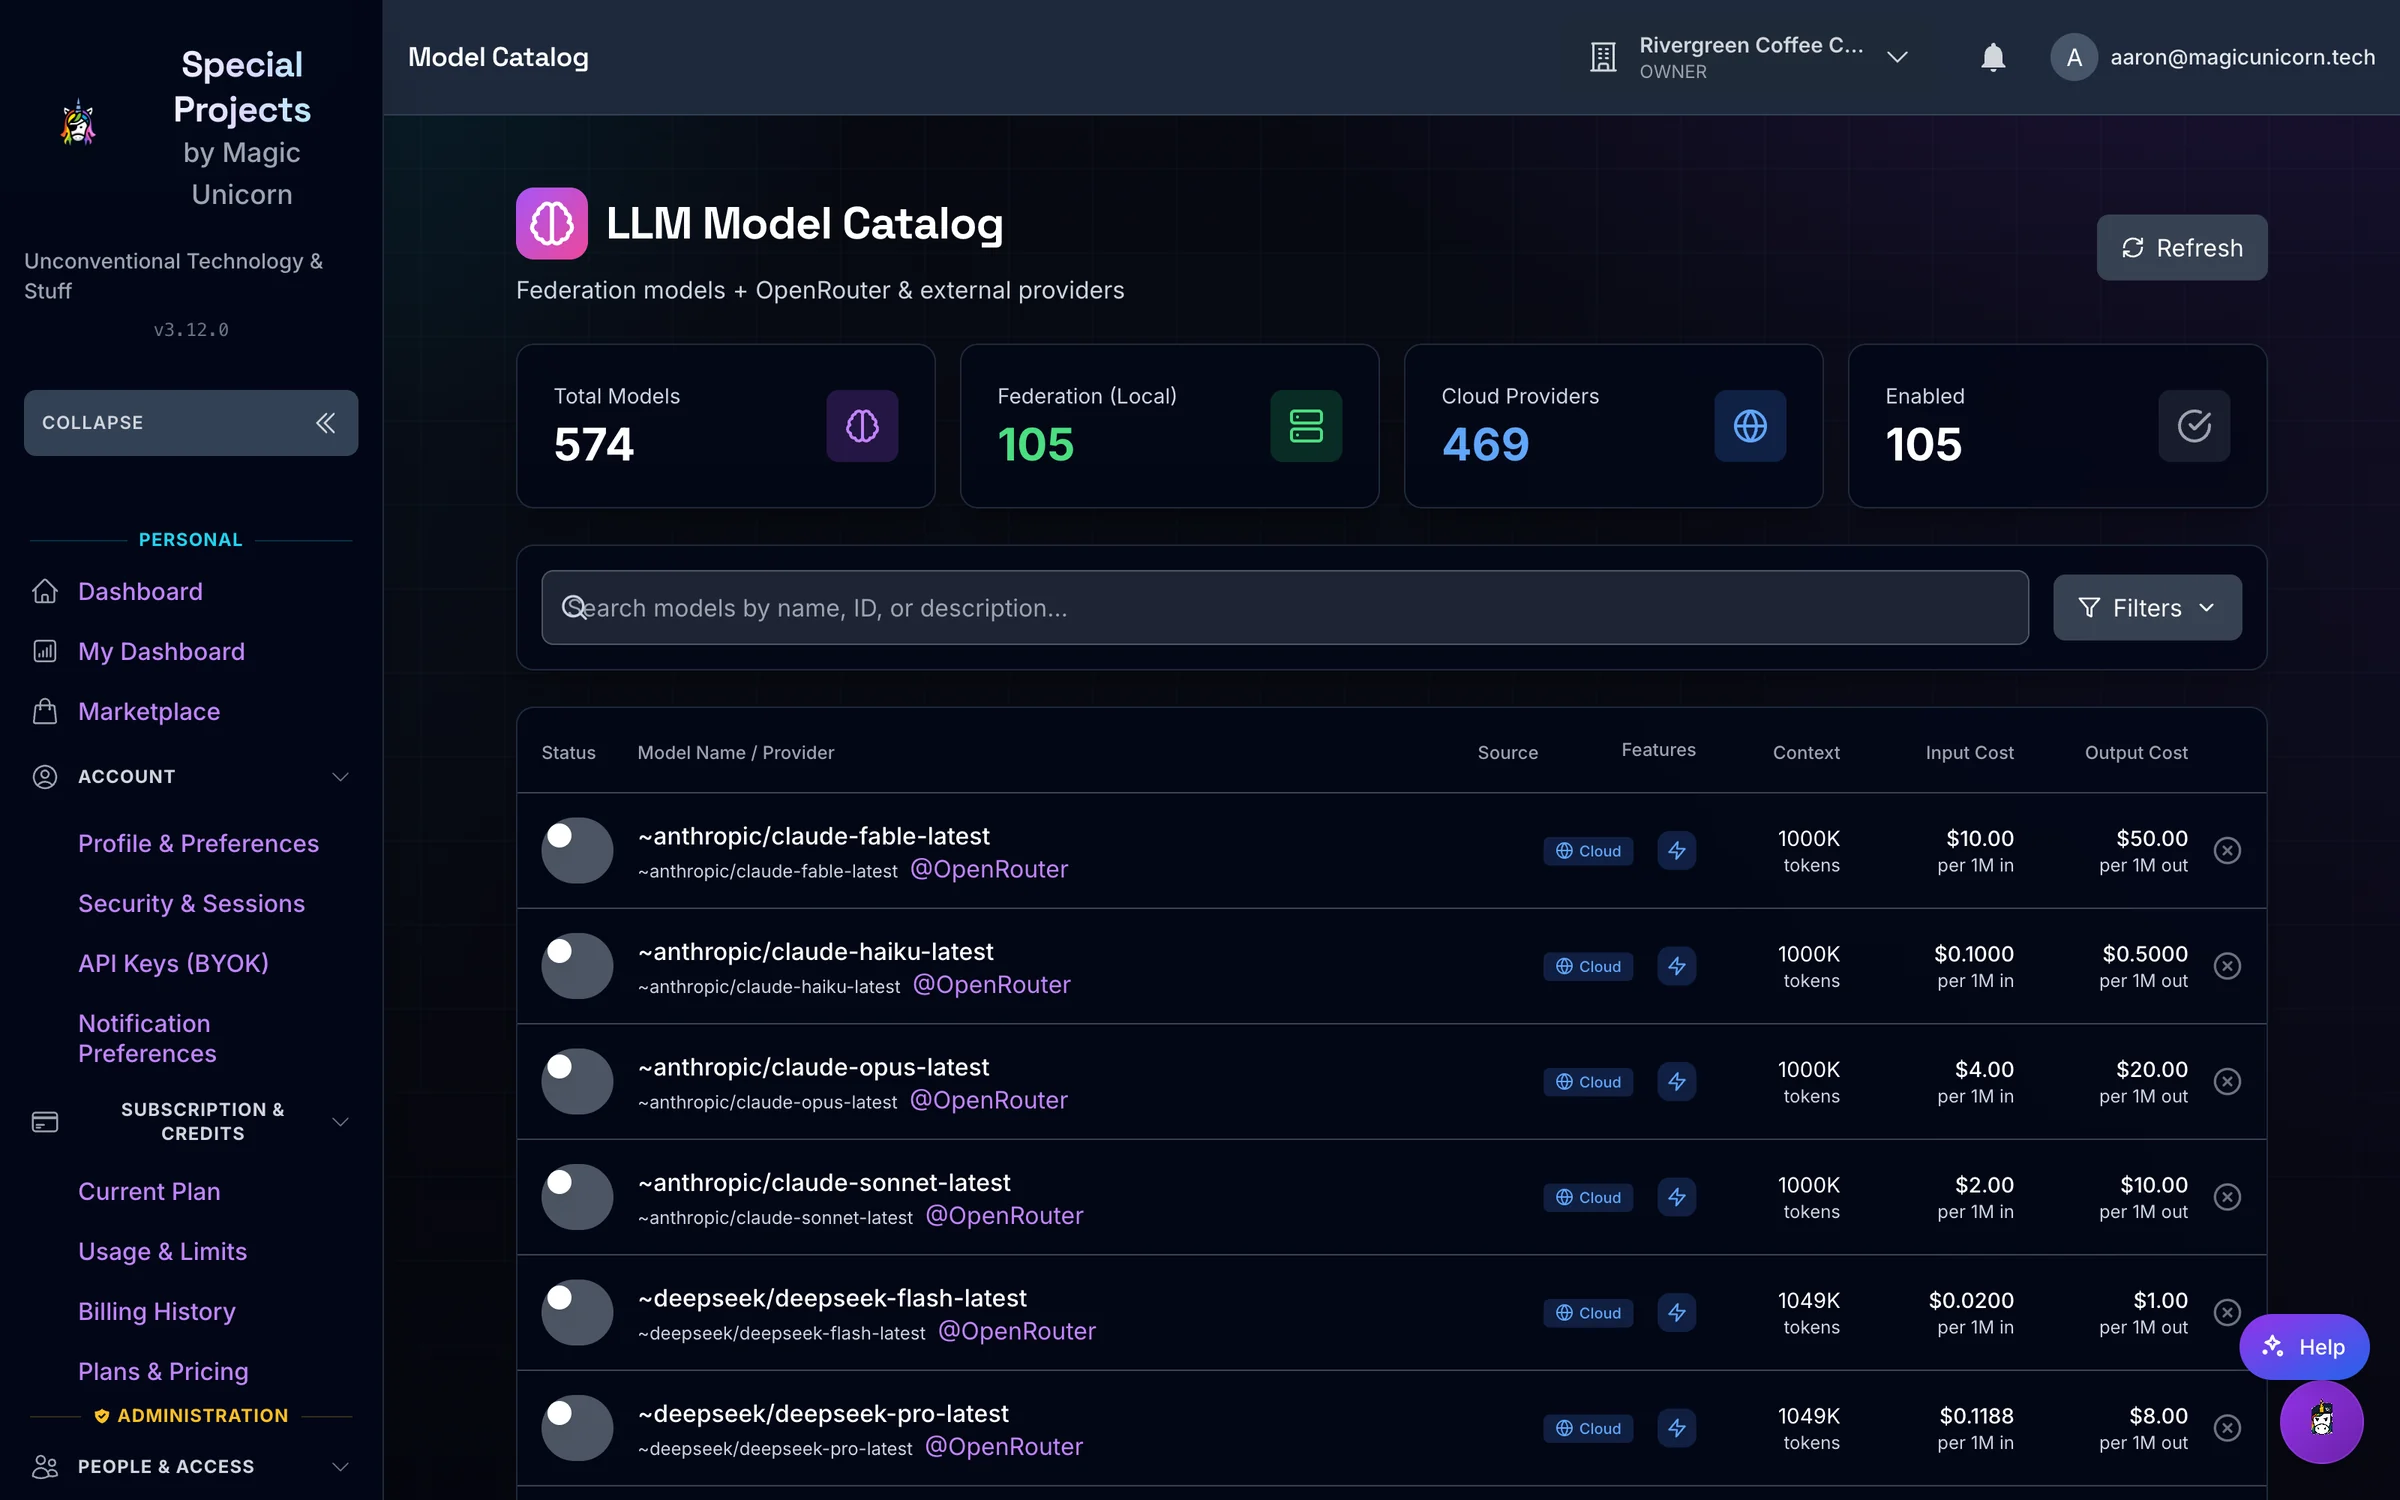The height and width of the screenshot is (1500, 2400).
Task: Click the X circle icon for deepseek-pro-latest row
Action: click(x=2227, y=1428)
